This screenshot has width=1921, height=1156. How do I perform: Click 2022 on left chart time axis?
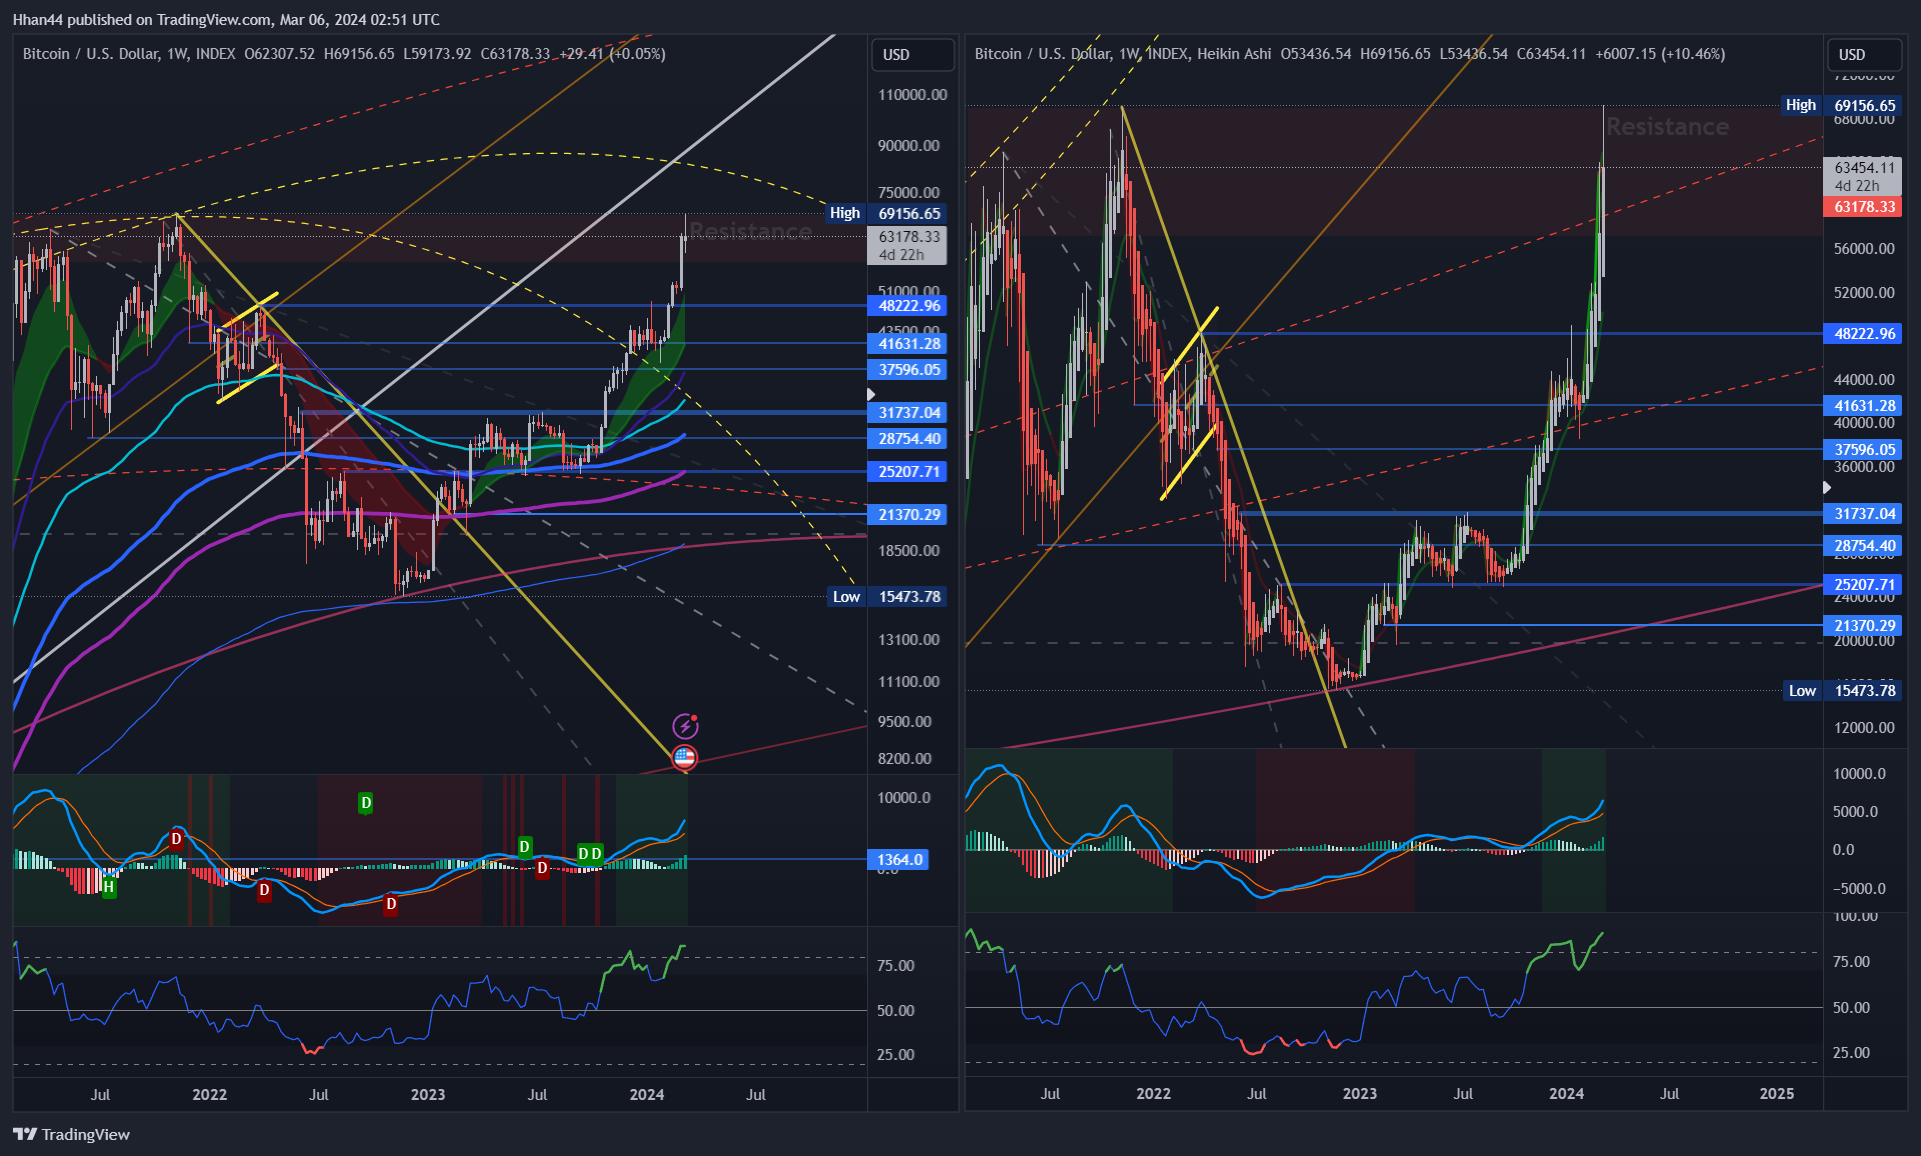pyautogui.click(x=210, y=1095)
